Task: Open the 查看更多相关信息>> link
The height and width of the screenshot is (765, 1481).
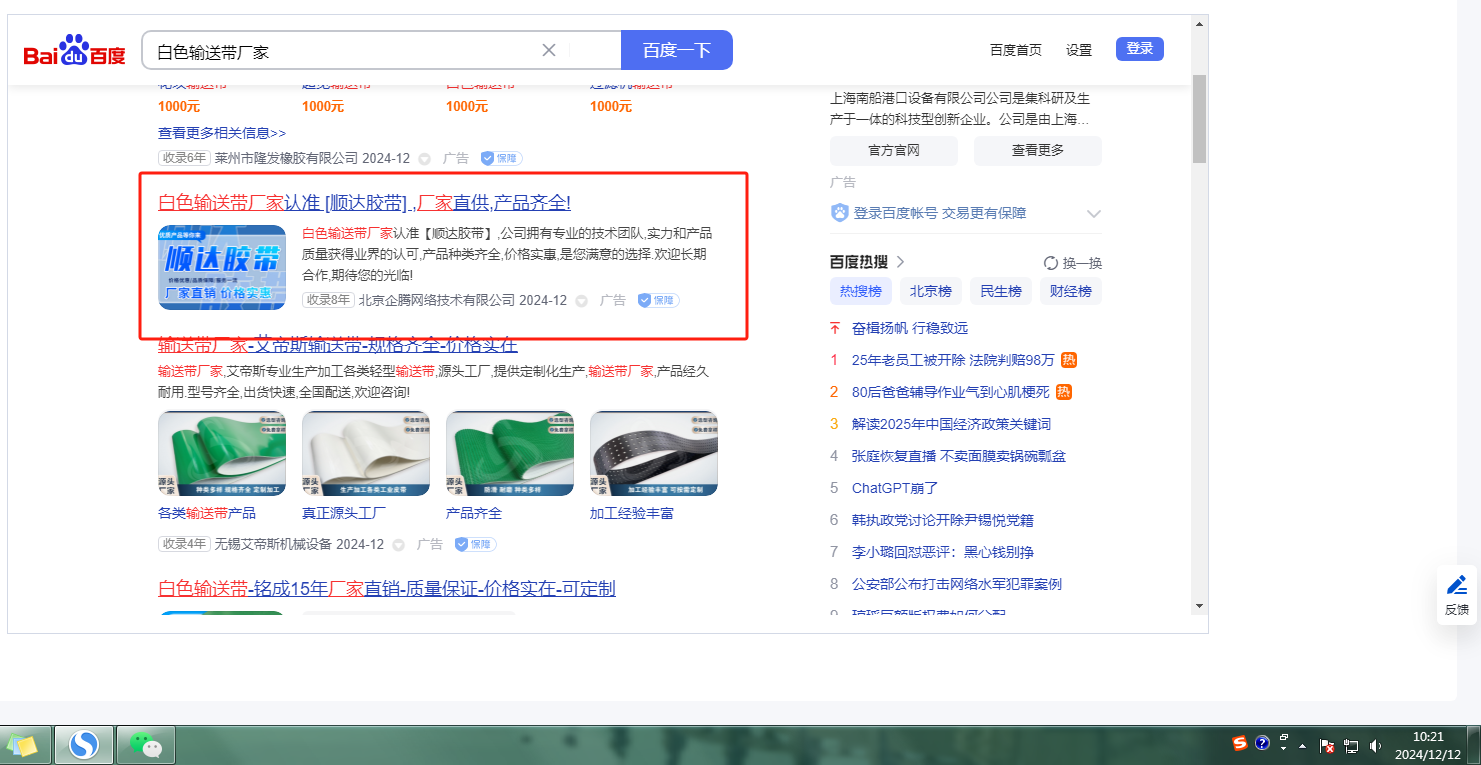Action: (222, 133)
